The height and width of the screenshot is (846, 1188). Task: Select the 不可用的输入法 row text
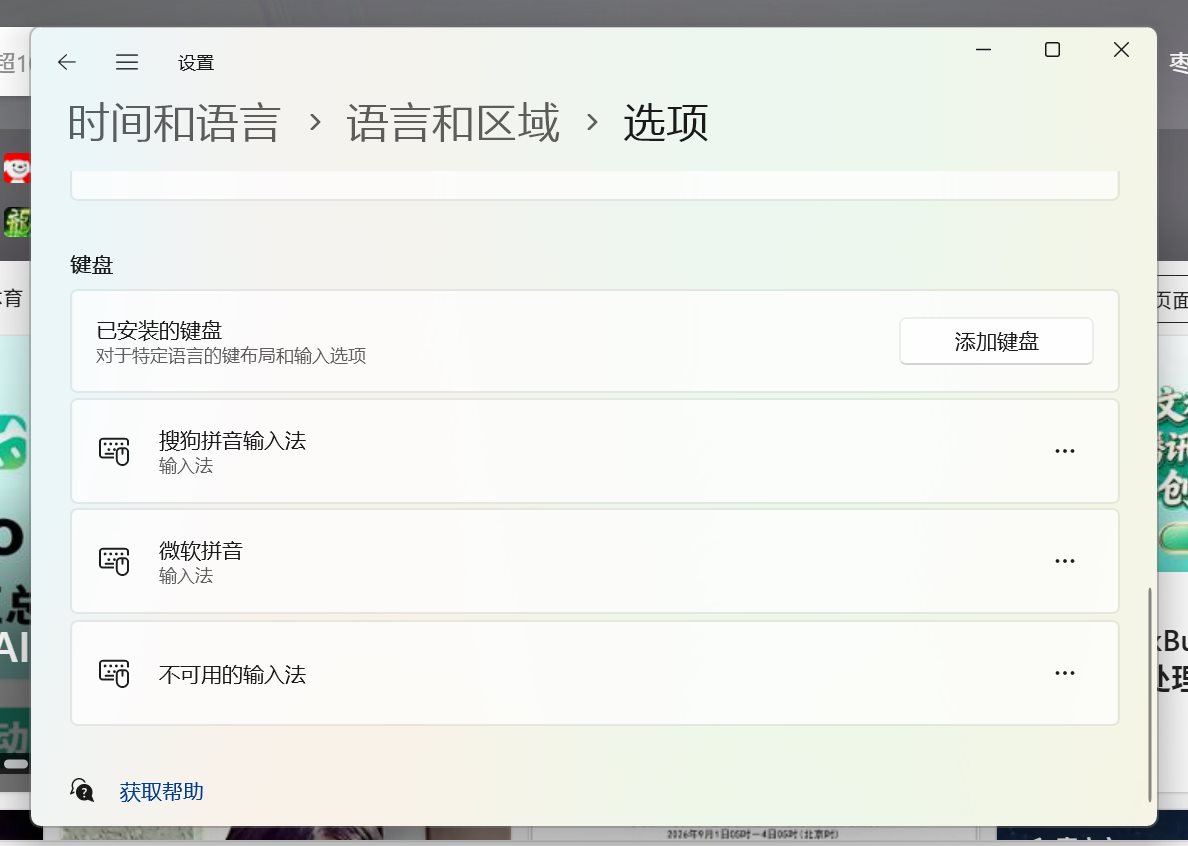232,675
